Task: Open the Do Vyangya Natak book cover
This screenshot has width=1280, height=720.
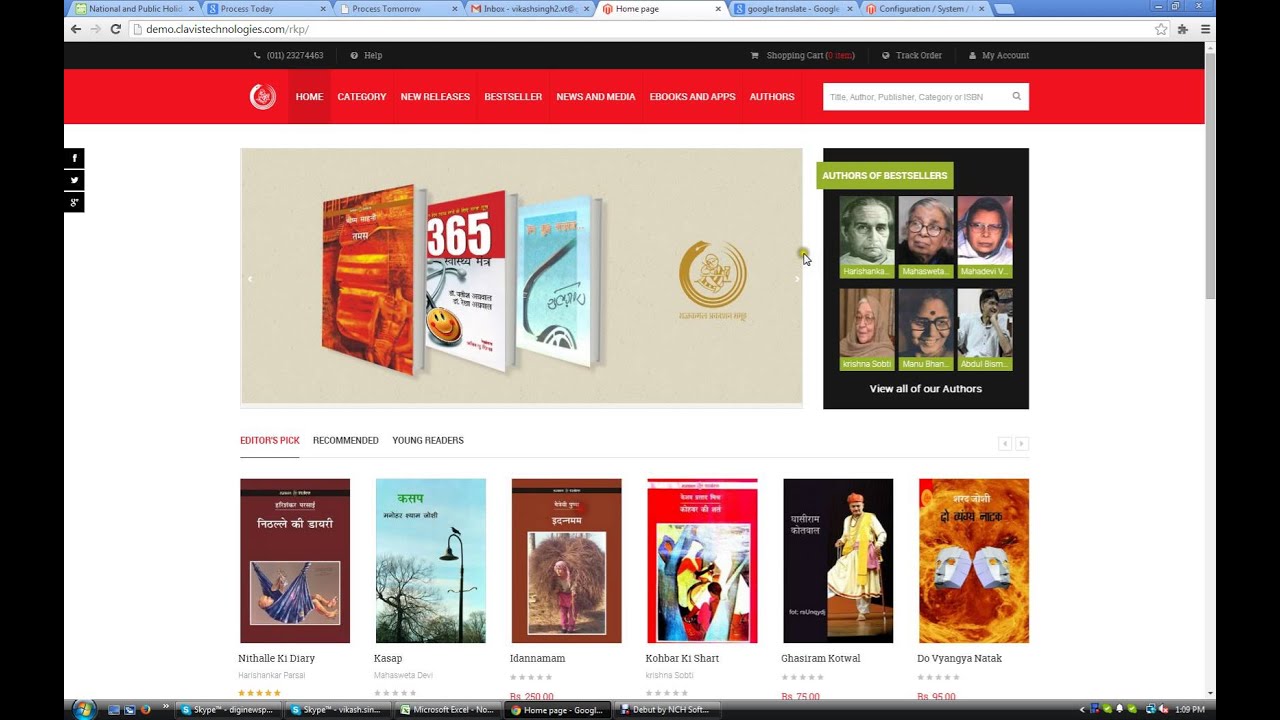Action: coord(974,561)
